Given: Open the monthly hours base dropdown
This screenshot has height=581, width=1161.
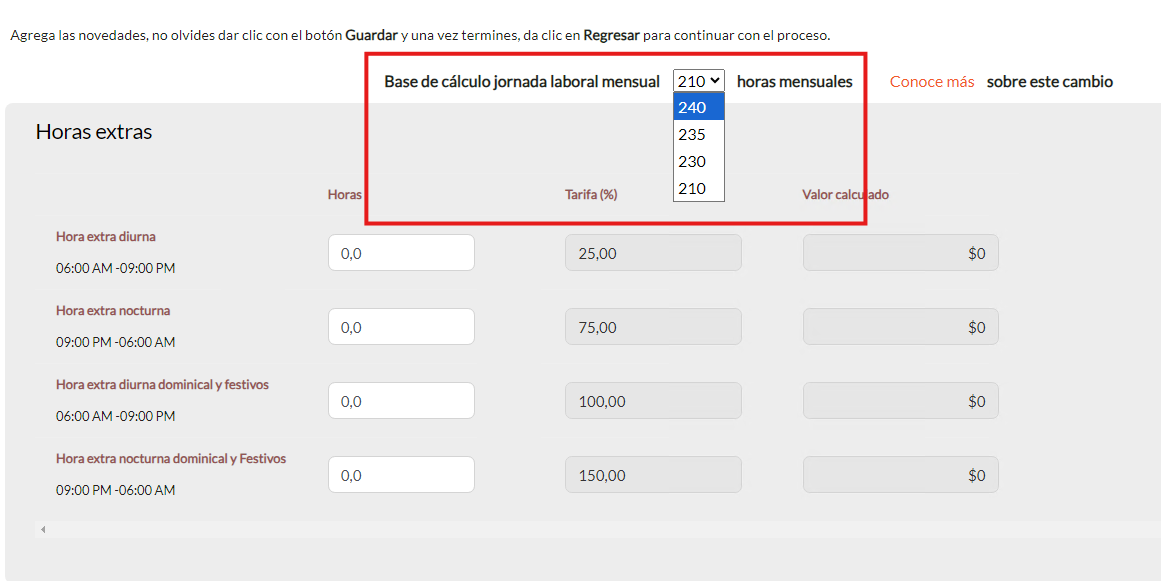Looking at the screenshot, I should tap(698, 81).
